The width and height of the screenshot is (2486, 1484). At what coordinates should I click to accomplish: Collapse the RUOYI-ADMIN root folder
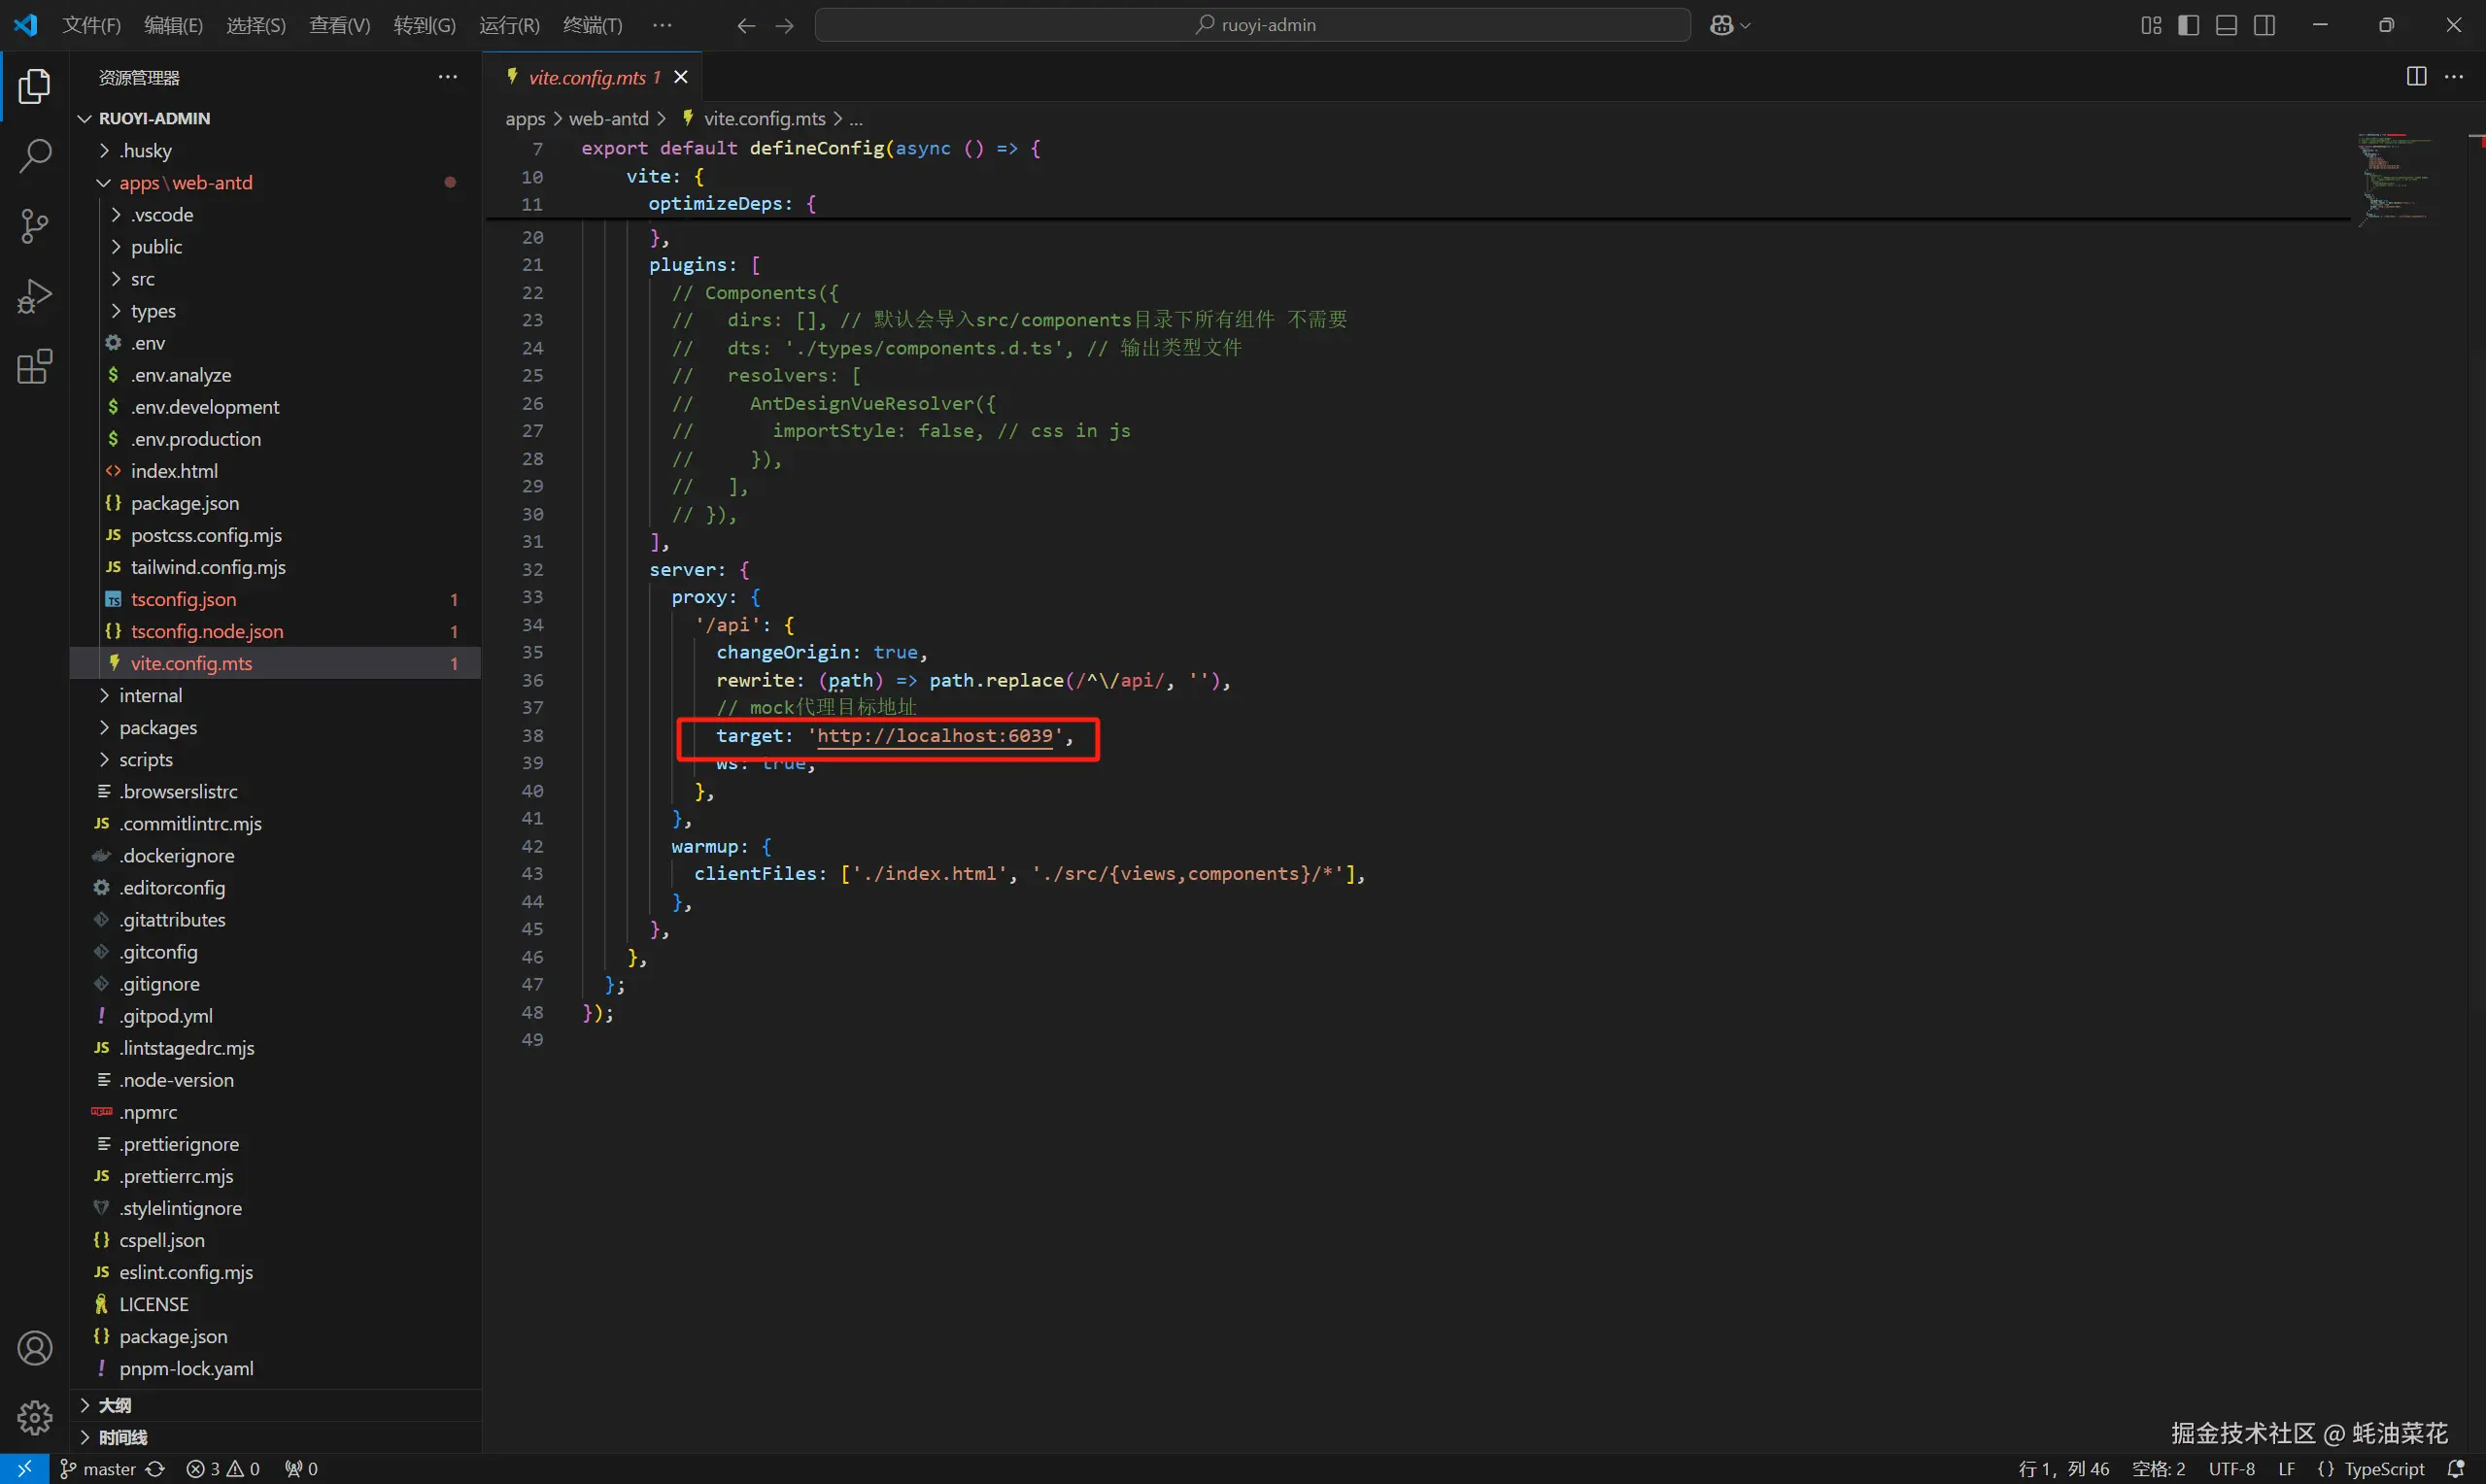point(275,118)
